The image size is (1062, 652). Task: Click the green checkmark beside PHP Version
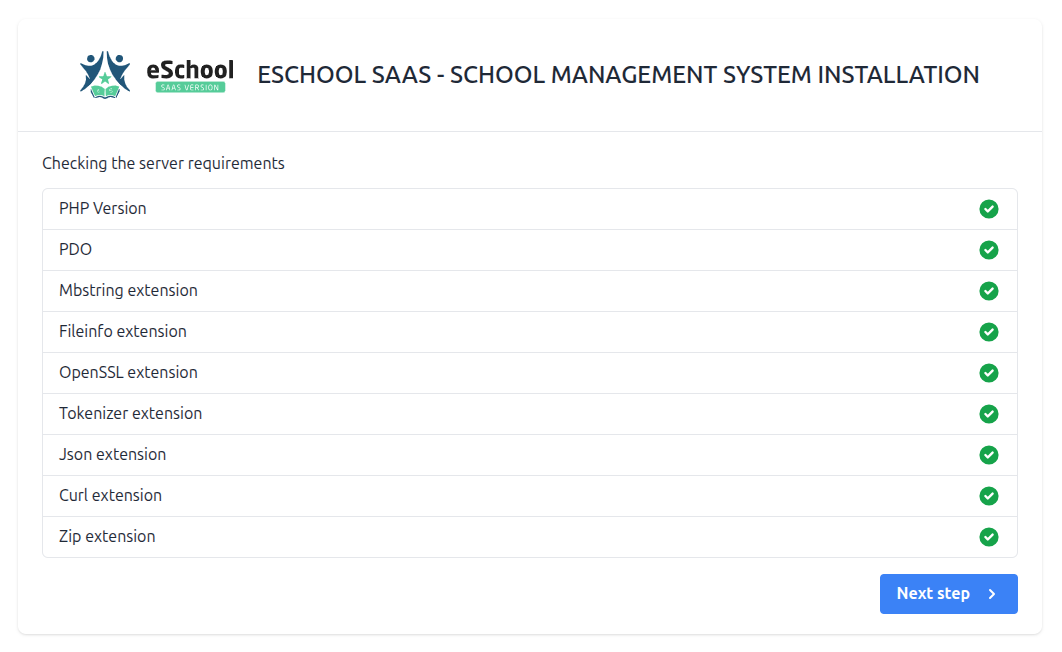pos(988,209)
